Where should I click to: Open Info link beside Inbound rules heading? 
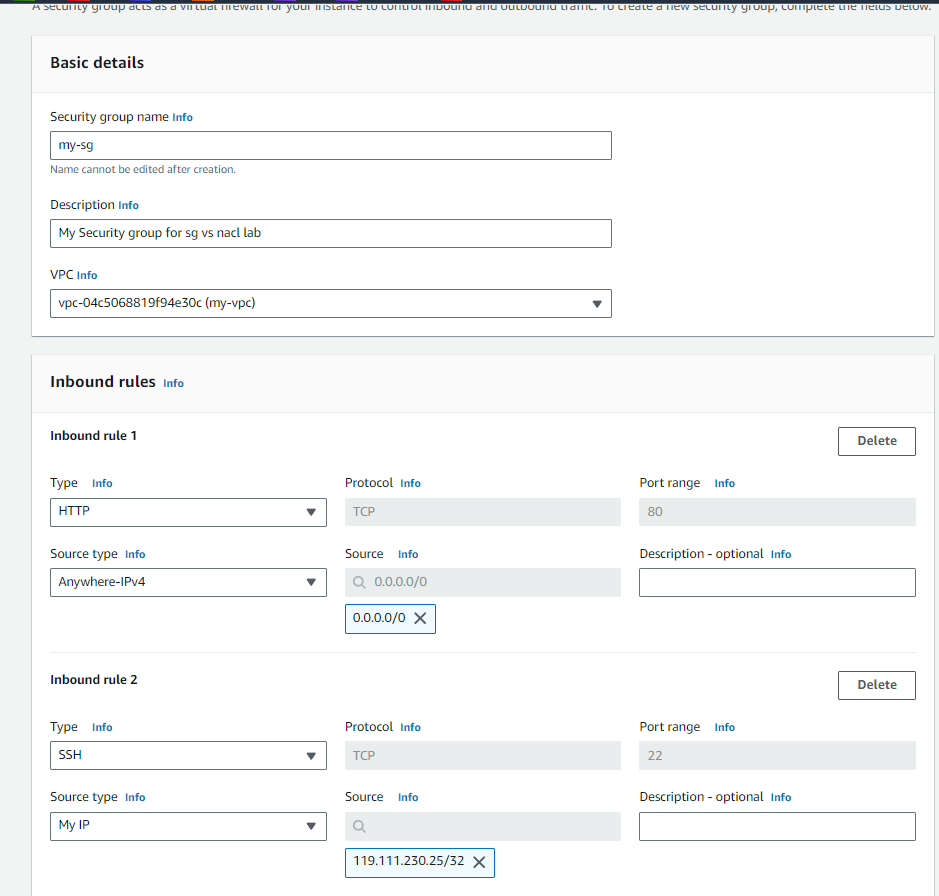(174, 383)
